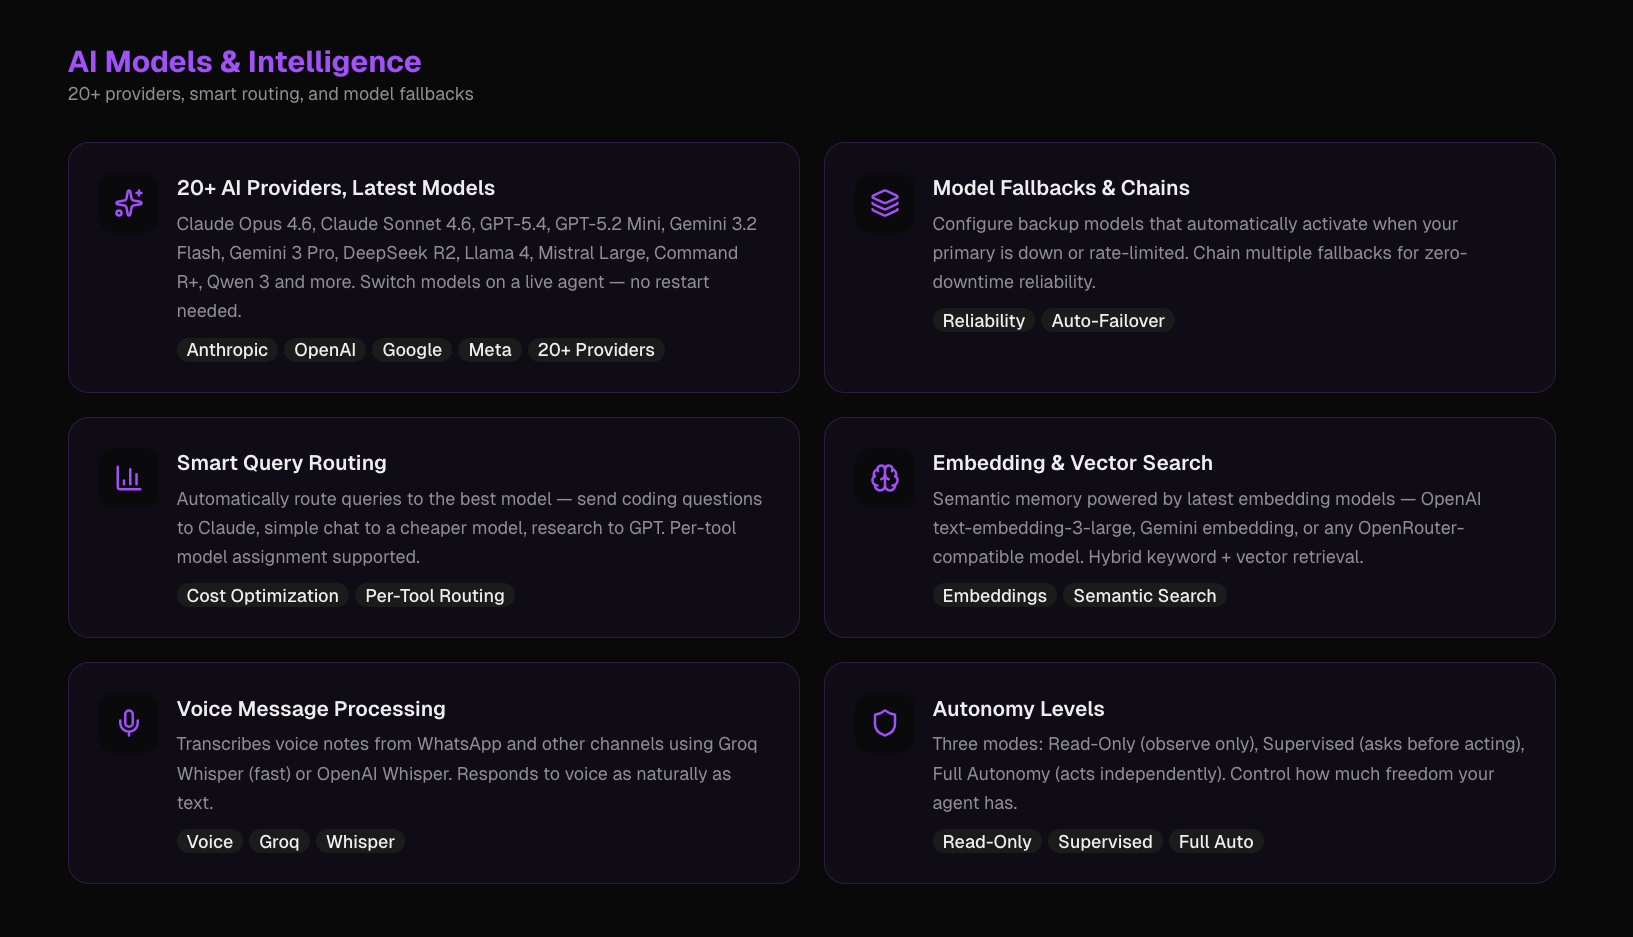Click the AI Models & Intelligence heading
This screenshot has height=937, width=1633.
pyautogui.click(x=245, y=62)
